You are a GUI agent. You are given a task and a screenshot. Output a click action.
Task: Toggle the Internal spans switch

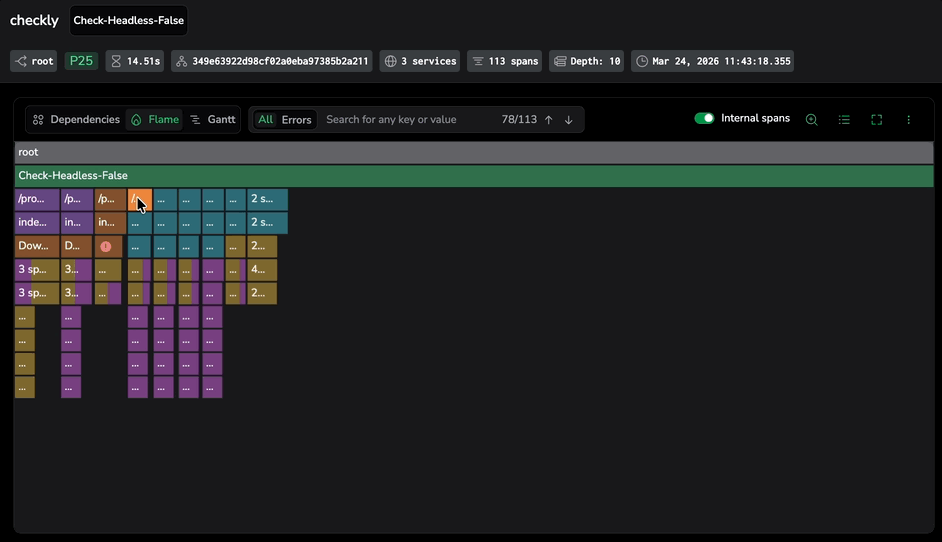pyautogui.click(x=704, y=118)
